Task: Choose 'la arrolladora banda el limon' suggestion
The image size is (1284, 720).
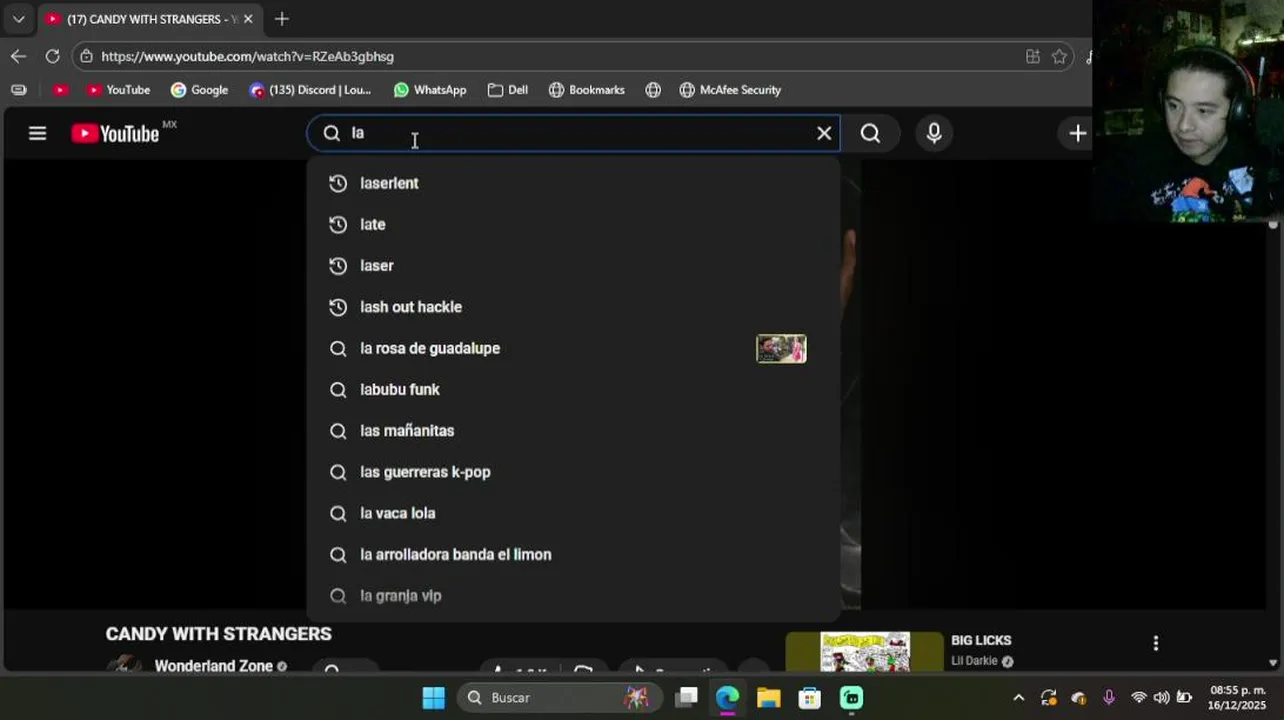Action: pyautogui.click(x=573, y=554)
